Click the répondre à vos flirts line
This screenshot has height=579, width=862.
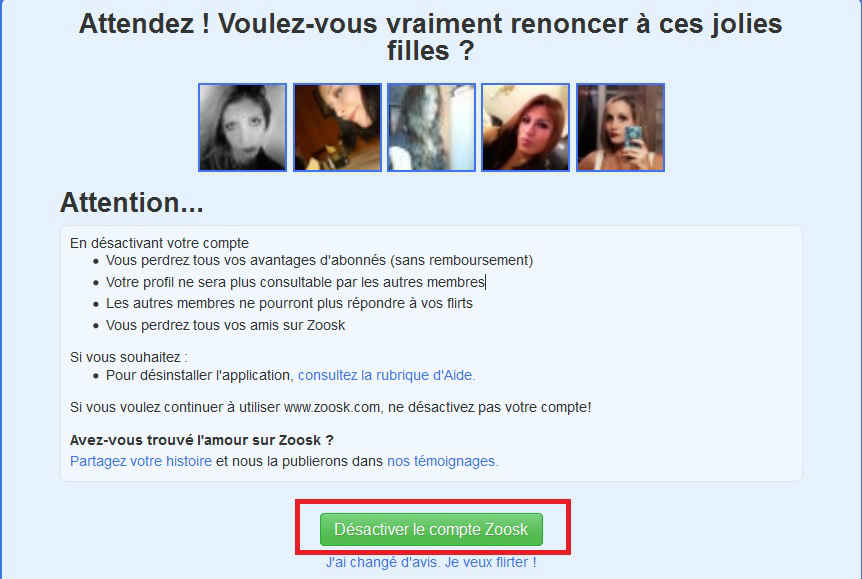289,304
